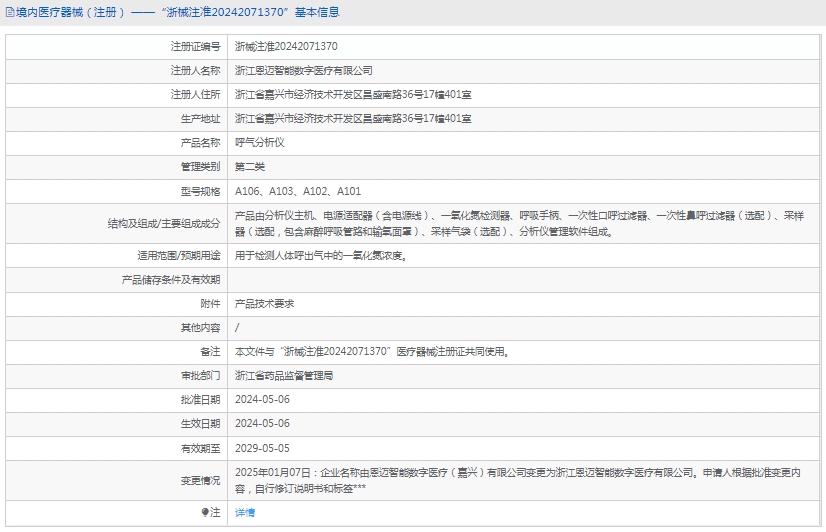Click the page title 境内医疗器械（注册）

tap(72, 13)
